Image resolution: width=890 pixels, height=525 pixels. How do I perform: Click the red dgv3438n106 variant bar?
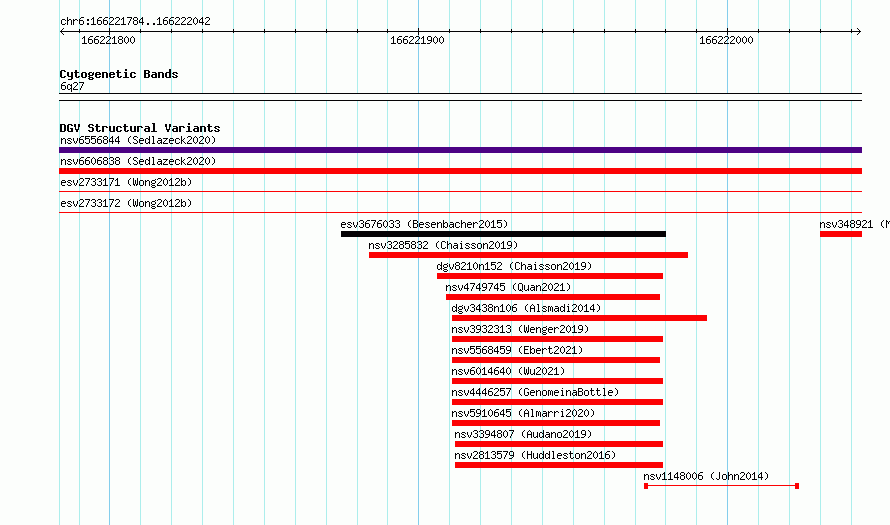coord(580,318)
